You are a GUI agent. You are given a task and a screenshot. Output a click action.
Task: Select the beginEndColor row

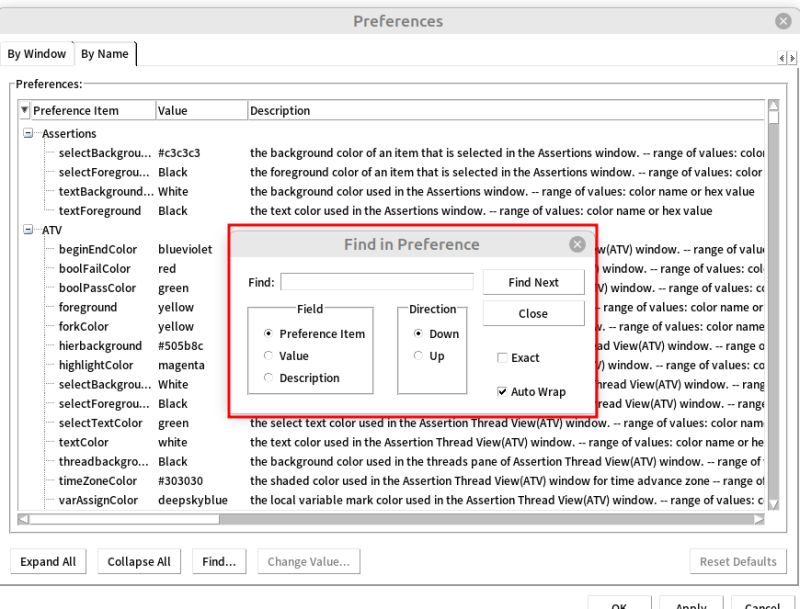(x=391, y=249)
